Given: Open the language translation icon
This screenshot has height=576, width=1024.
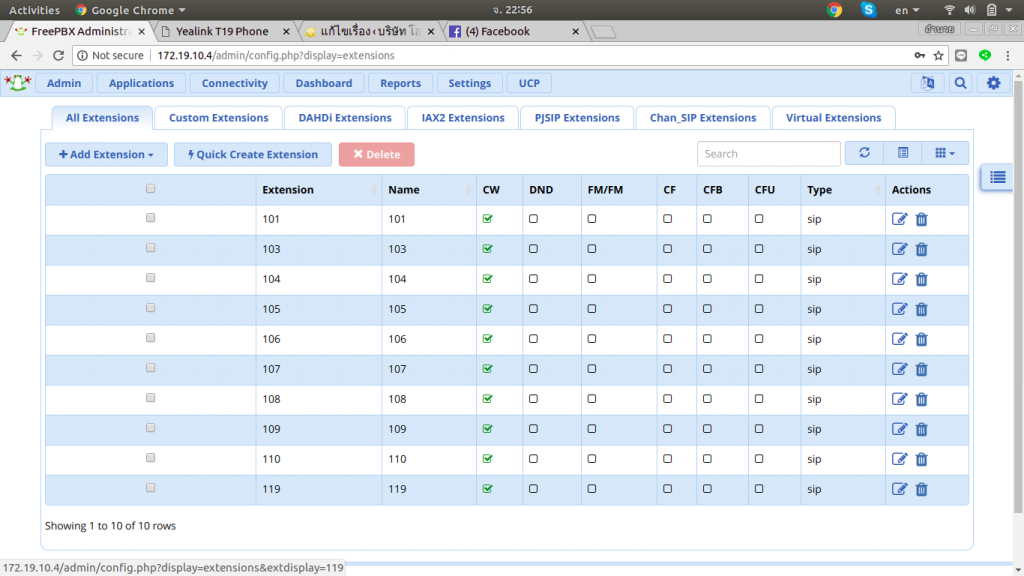Looking at the screenshot, I should [x=927, y=83].
